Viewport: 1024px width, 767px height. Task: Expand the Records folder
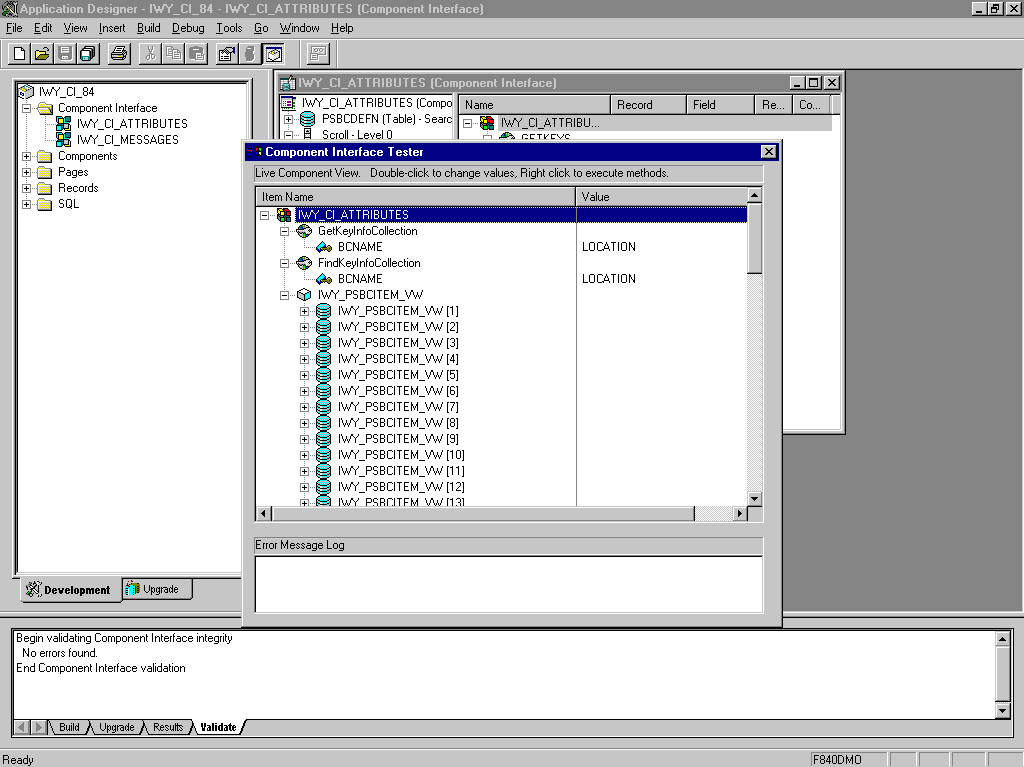[x=26, y=188]
